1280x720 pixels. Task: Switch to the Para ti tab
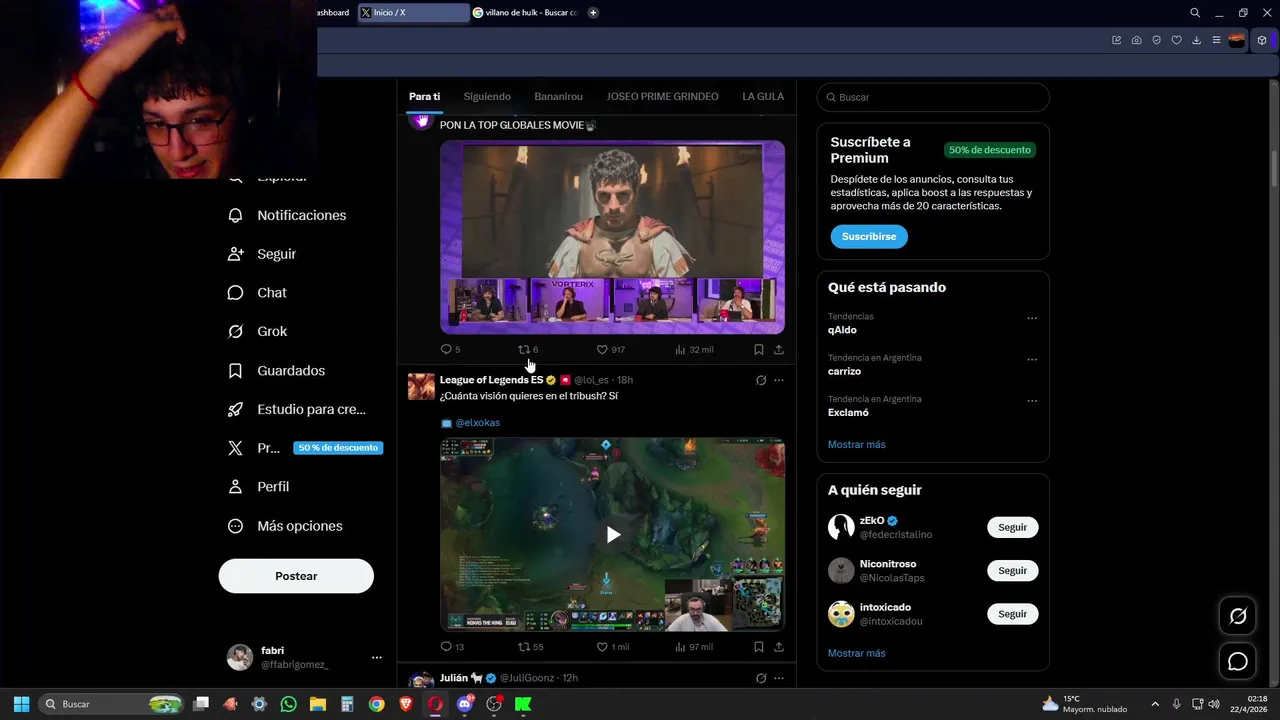pyautogui.click(x=424, y=97)
